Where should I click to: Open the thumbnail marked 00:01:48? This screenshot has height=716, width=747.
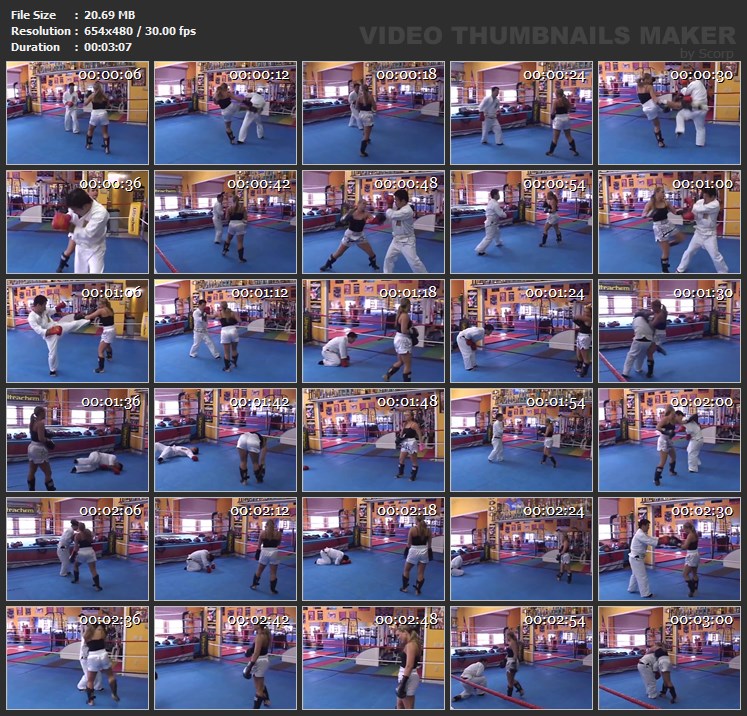pos(374,440)
